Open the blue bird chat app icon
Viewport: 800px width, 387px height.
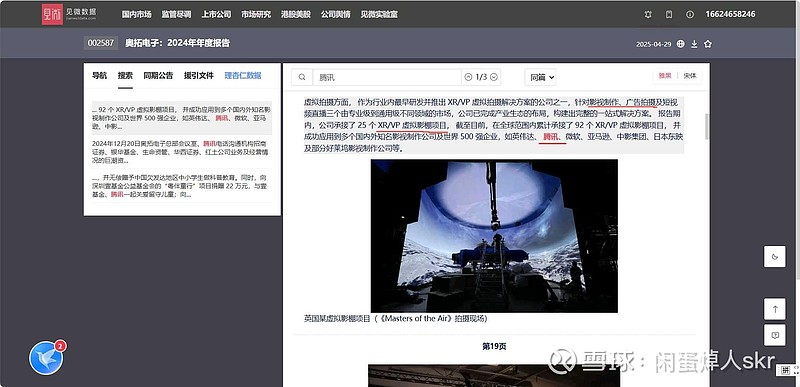pyautogui.click(x=47, y=357)
